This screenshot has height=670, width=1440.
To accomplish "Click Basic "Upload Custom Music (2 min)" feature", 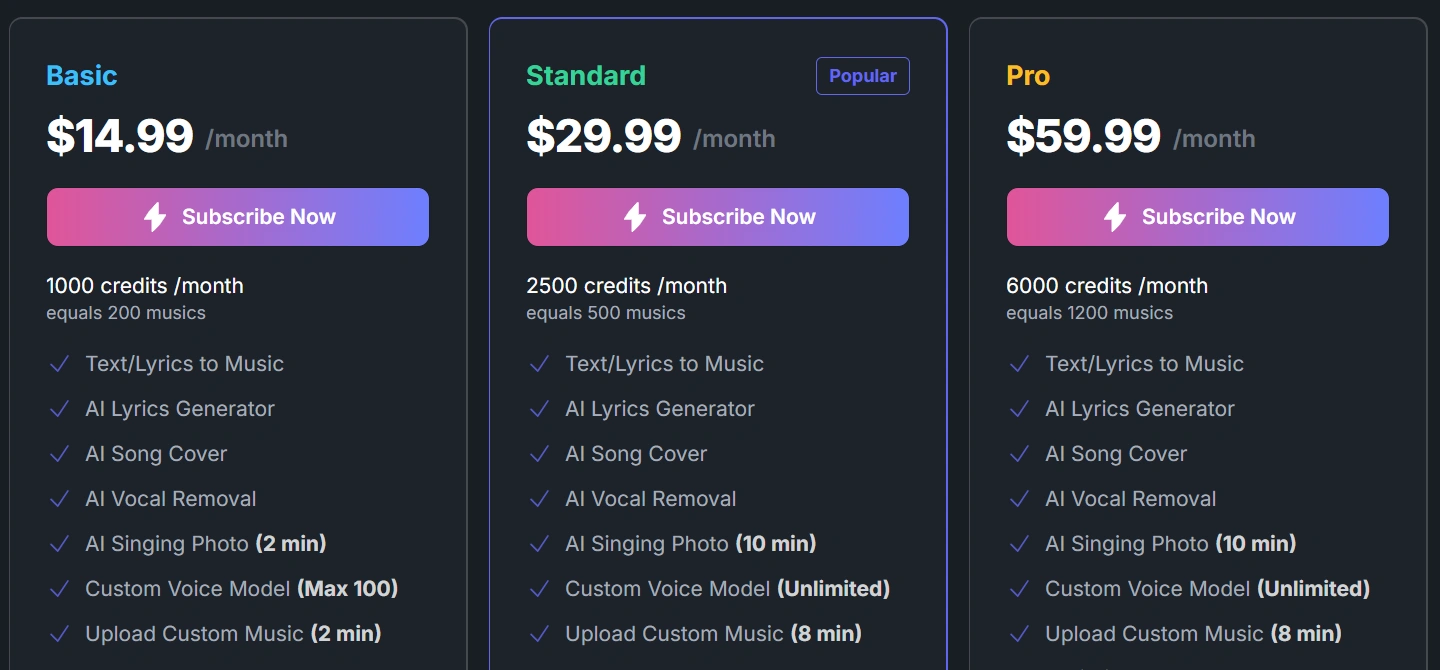I will pos(233,634).
